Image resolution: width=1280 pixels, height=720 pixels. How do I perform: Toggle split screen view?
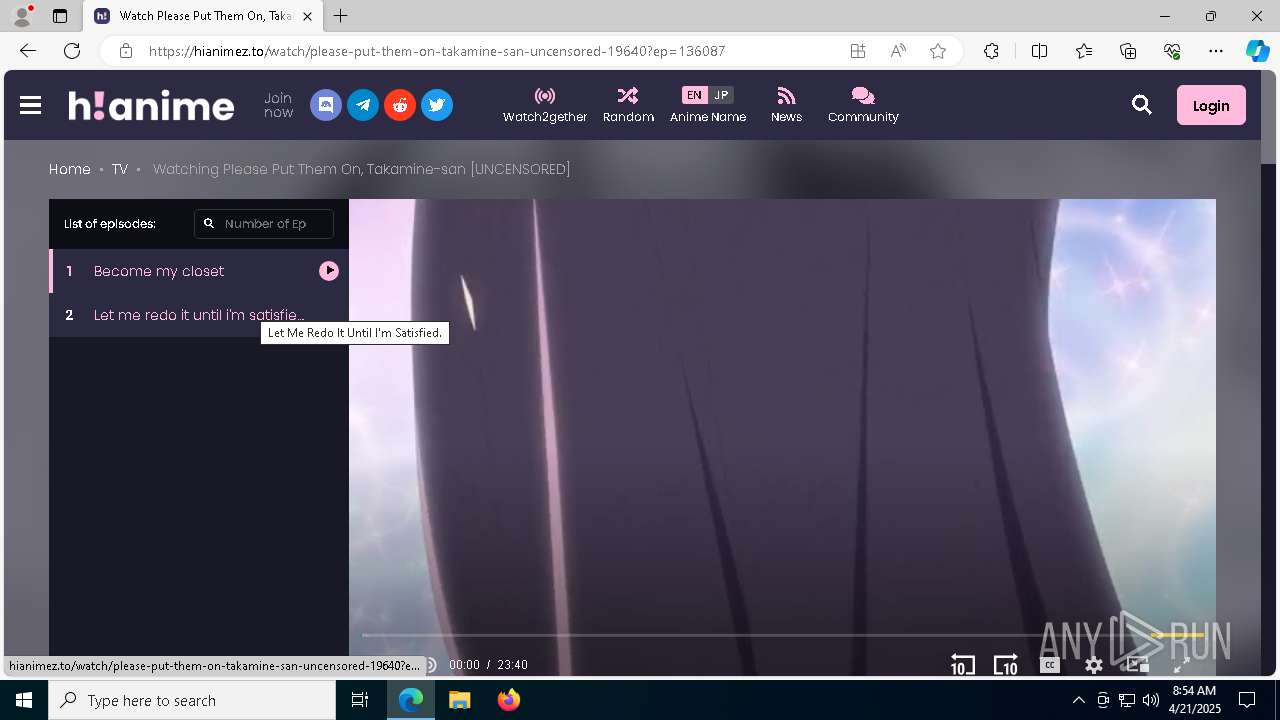pos(1039,51)
